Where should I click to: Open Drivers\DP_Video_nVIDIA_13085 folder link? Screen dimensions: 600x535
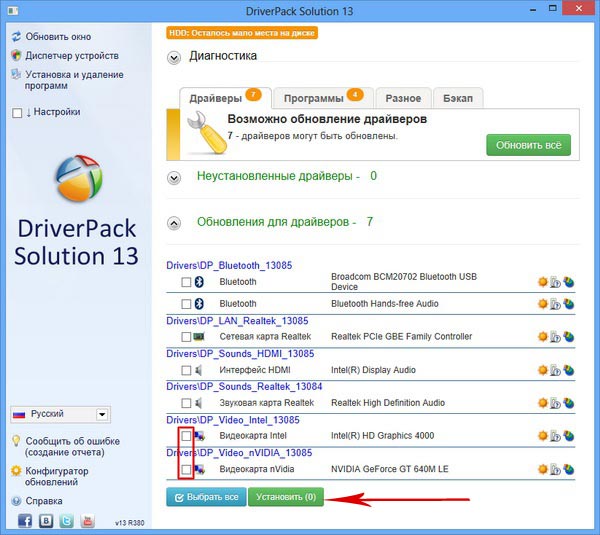[x=239, y=453]
